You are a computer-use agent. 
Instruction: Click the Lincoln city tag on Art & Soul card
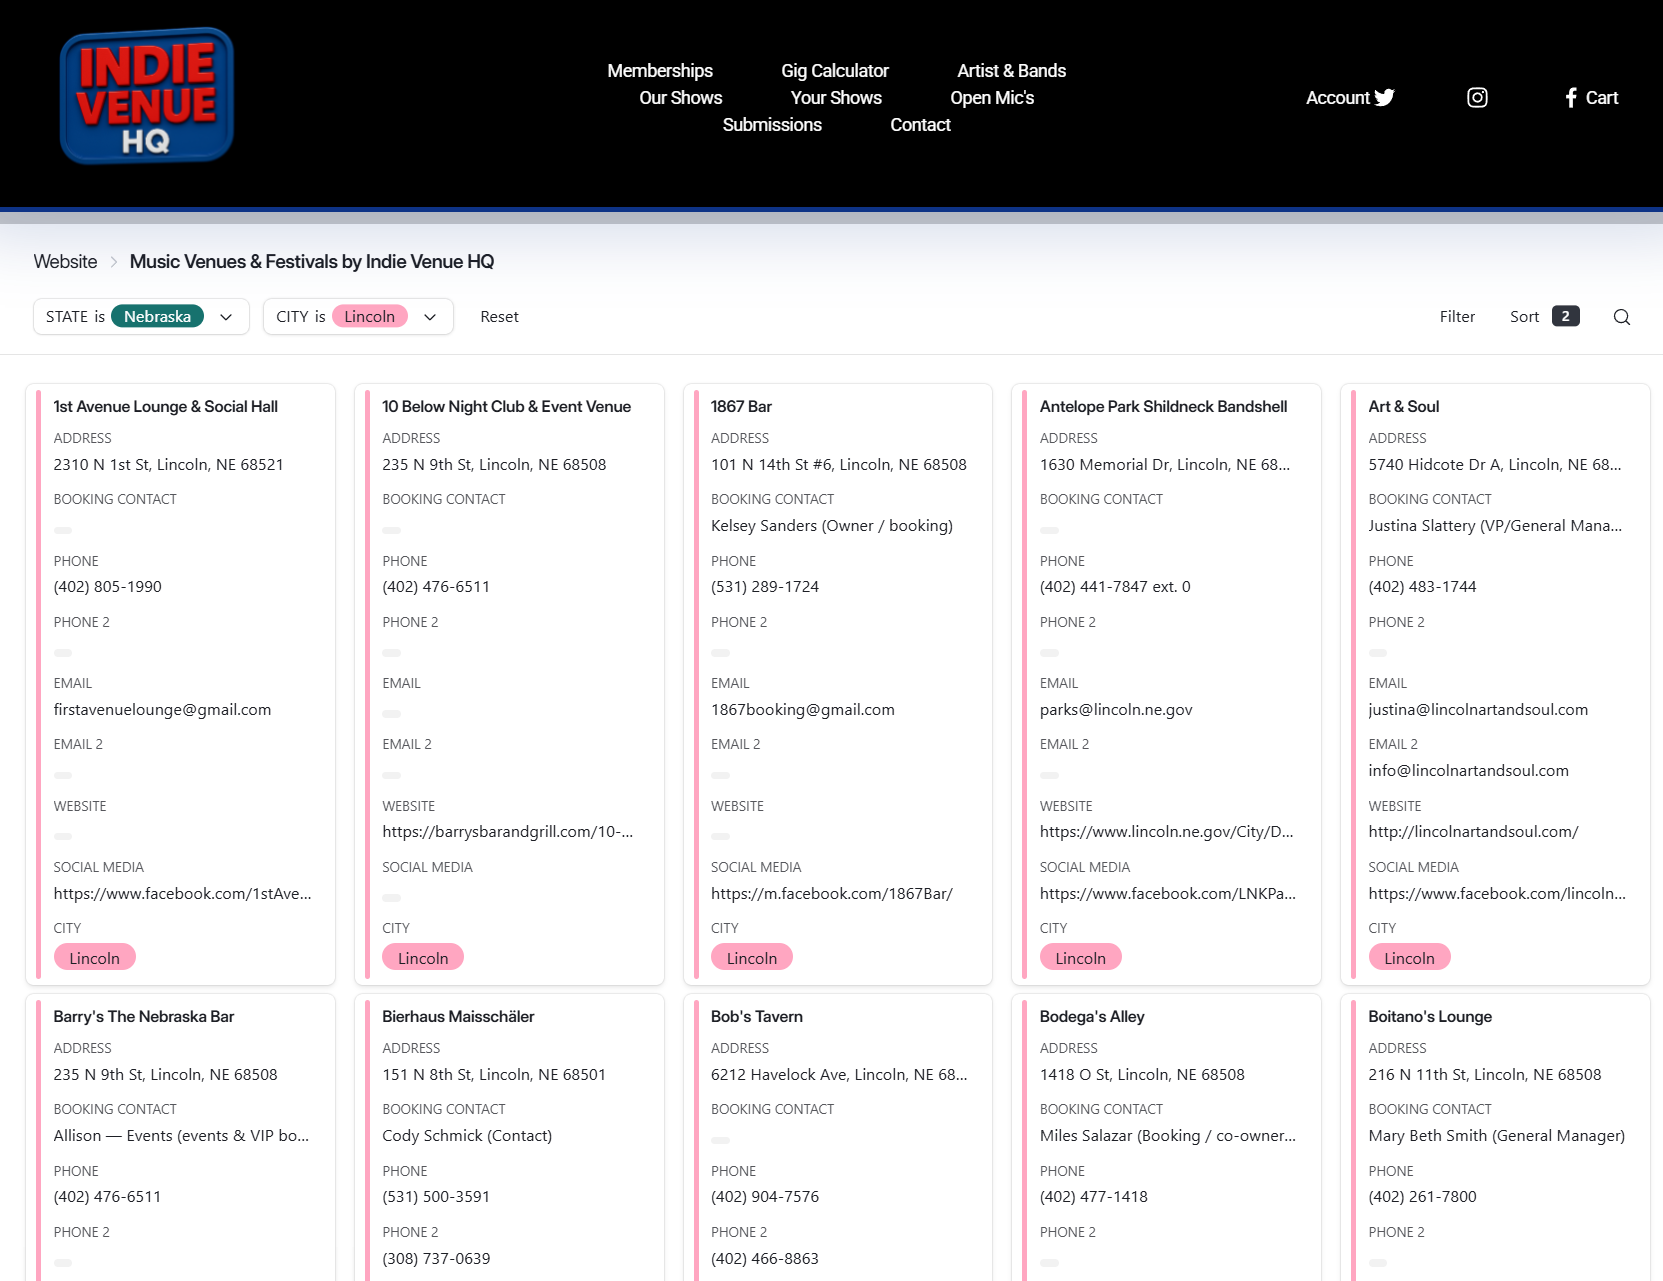click(1409, 958)
